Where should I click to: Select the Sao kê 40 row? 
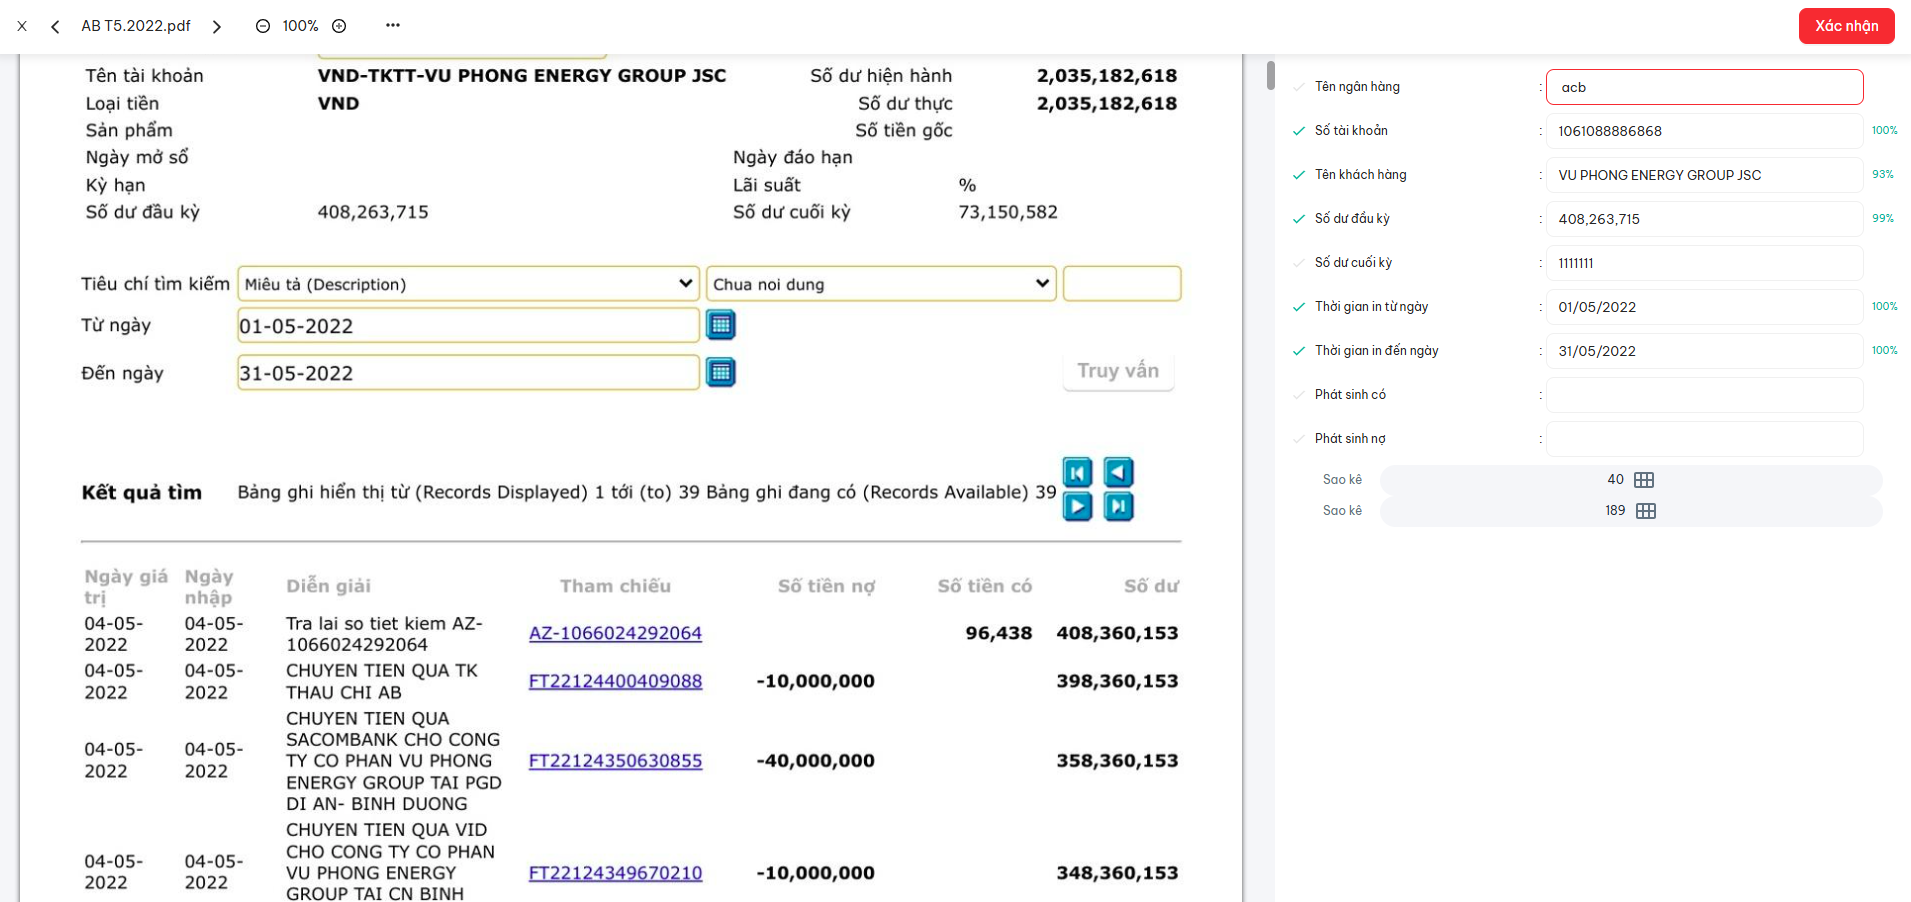click(x=1631, y=480)
